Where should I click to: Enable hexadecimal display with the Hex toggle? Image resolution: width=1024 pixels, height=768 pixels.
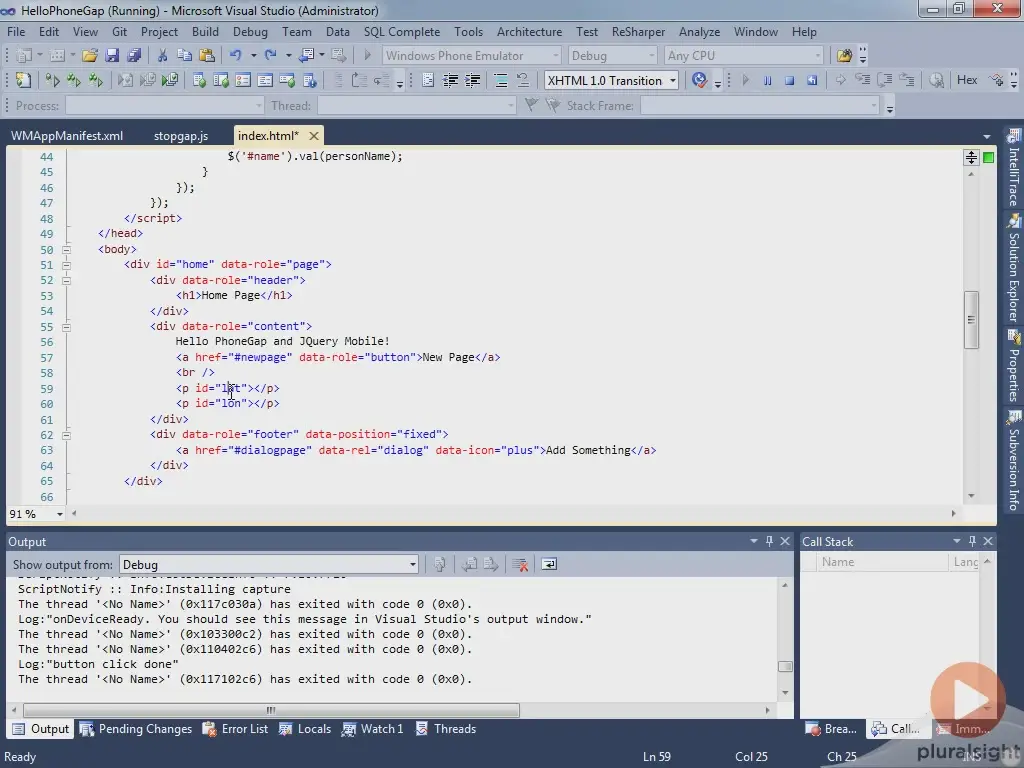[966, 80]
